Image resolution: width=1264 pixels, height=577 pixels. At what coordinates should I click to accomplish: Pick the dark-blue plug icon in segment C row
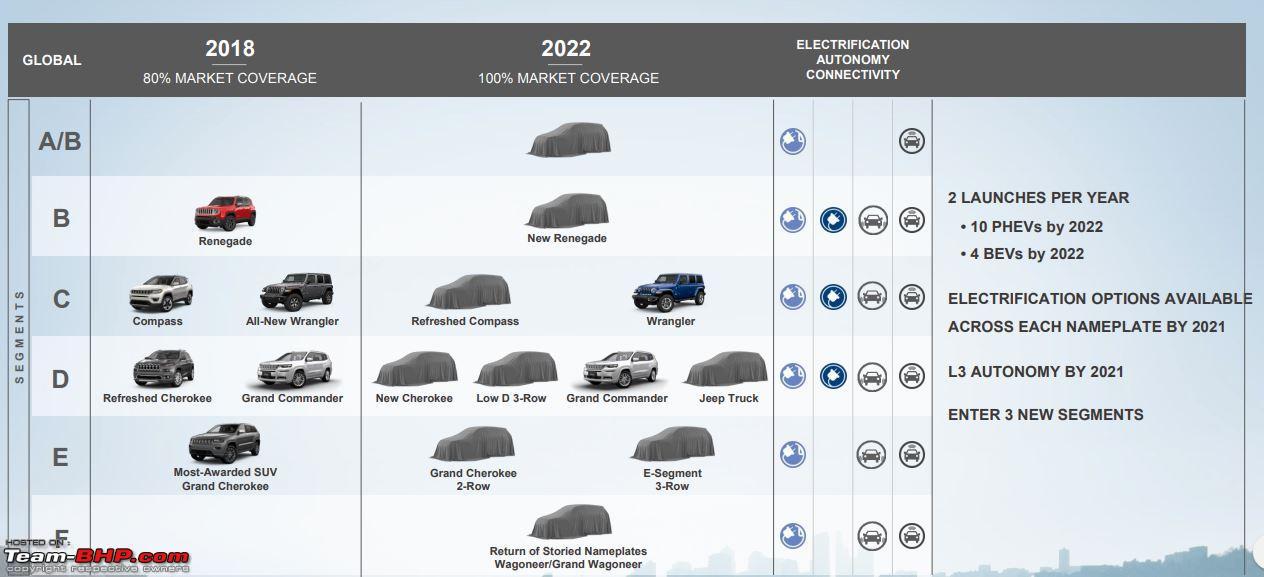click(x=833, y=297)
